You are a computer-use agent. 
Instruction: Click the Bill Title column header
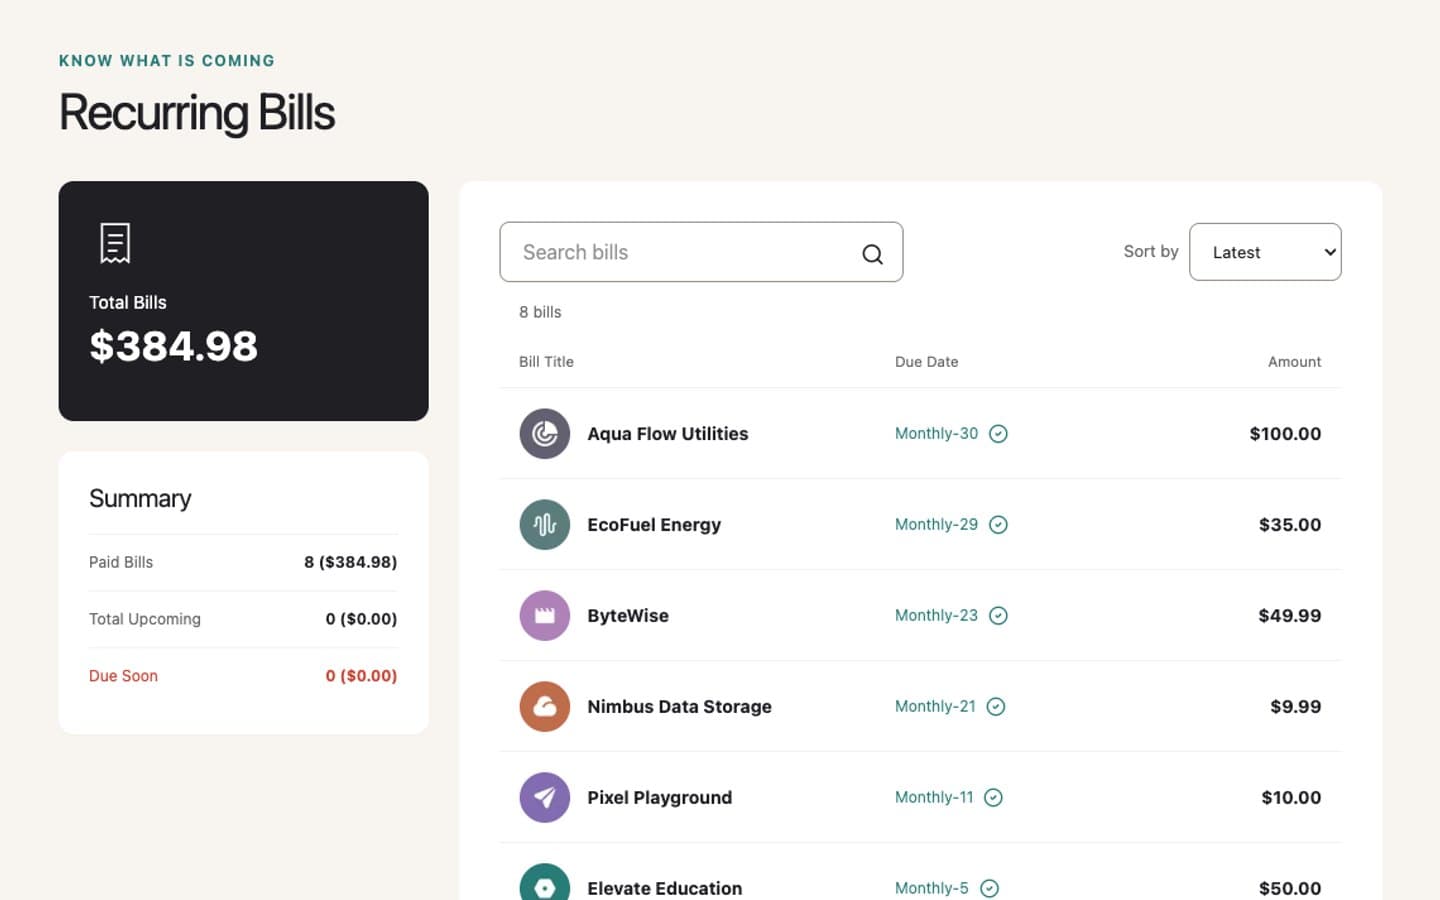[546, 362]
